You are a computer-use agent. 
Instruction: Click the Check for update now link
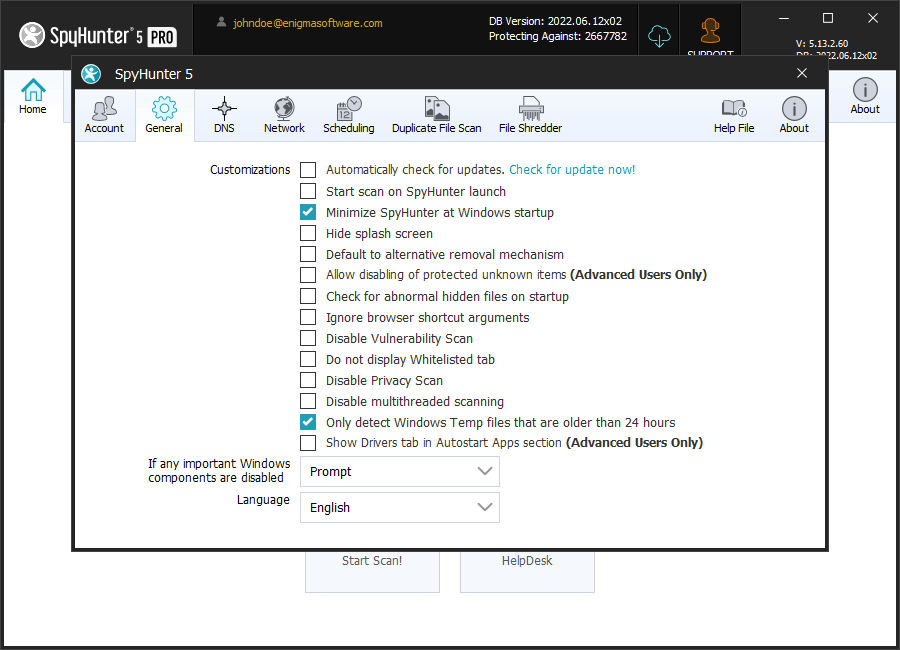pos(572,170)
